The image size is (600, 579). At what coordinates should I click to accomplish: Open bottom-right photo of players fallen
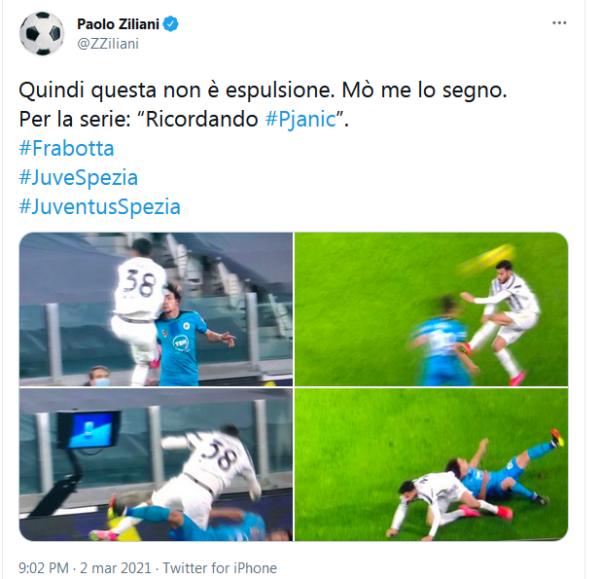click(x=431, y=465)
